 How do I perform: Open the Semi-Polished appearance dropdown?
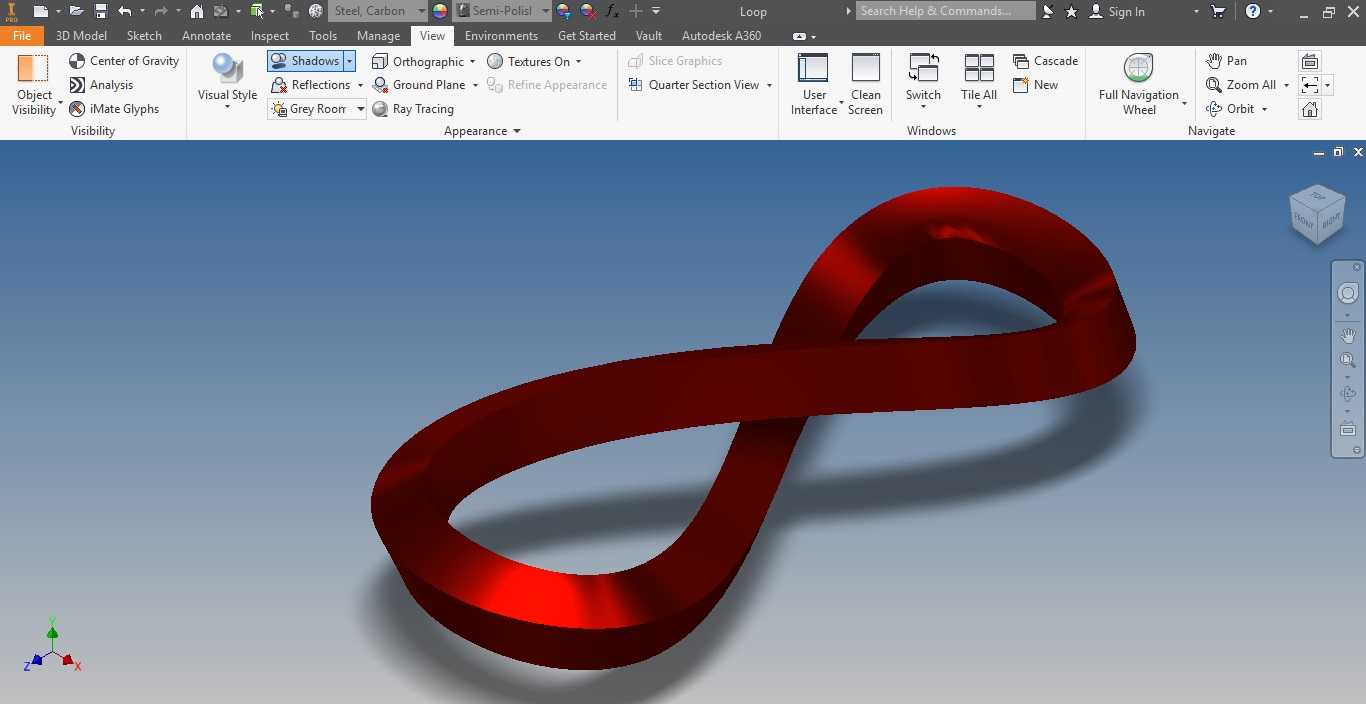(545, 11)
